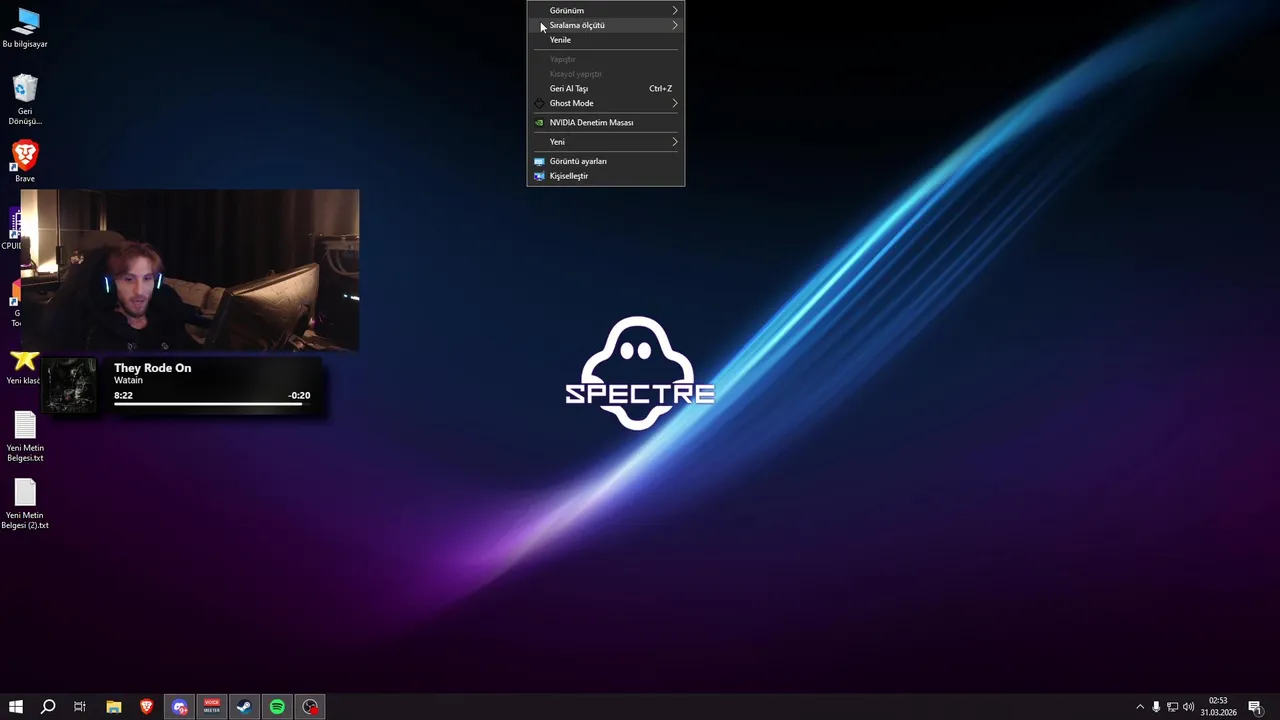Screen dimensions: 1280x720
Task: Click the webcam overlay video
Action: [190, 270]
